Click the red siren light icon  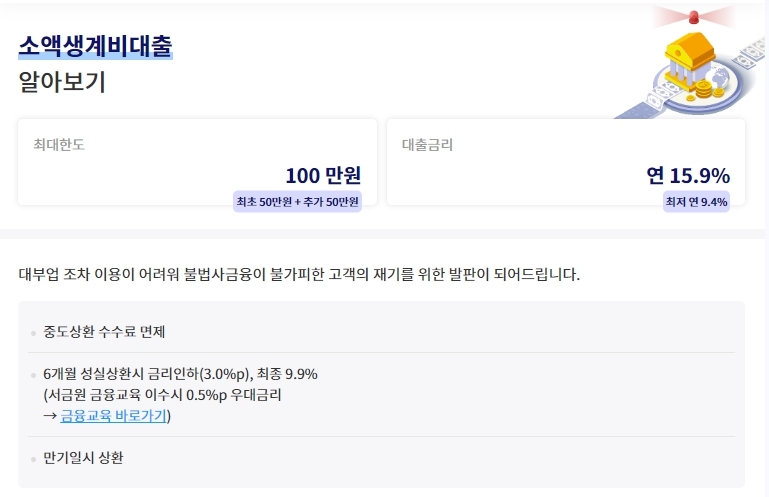tap(693, 17)
